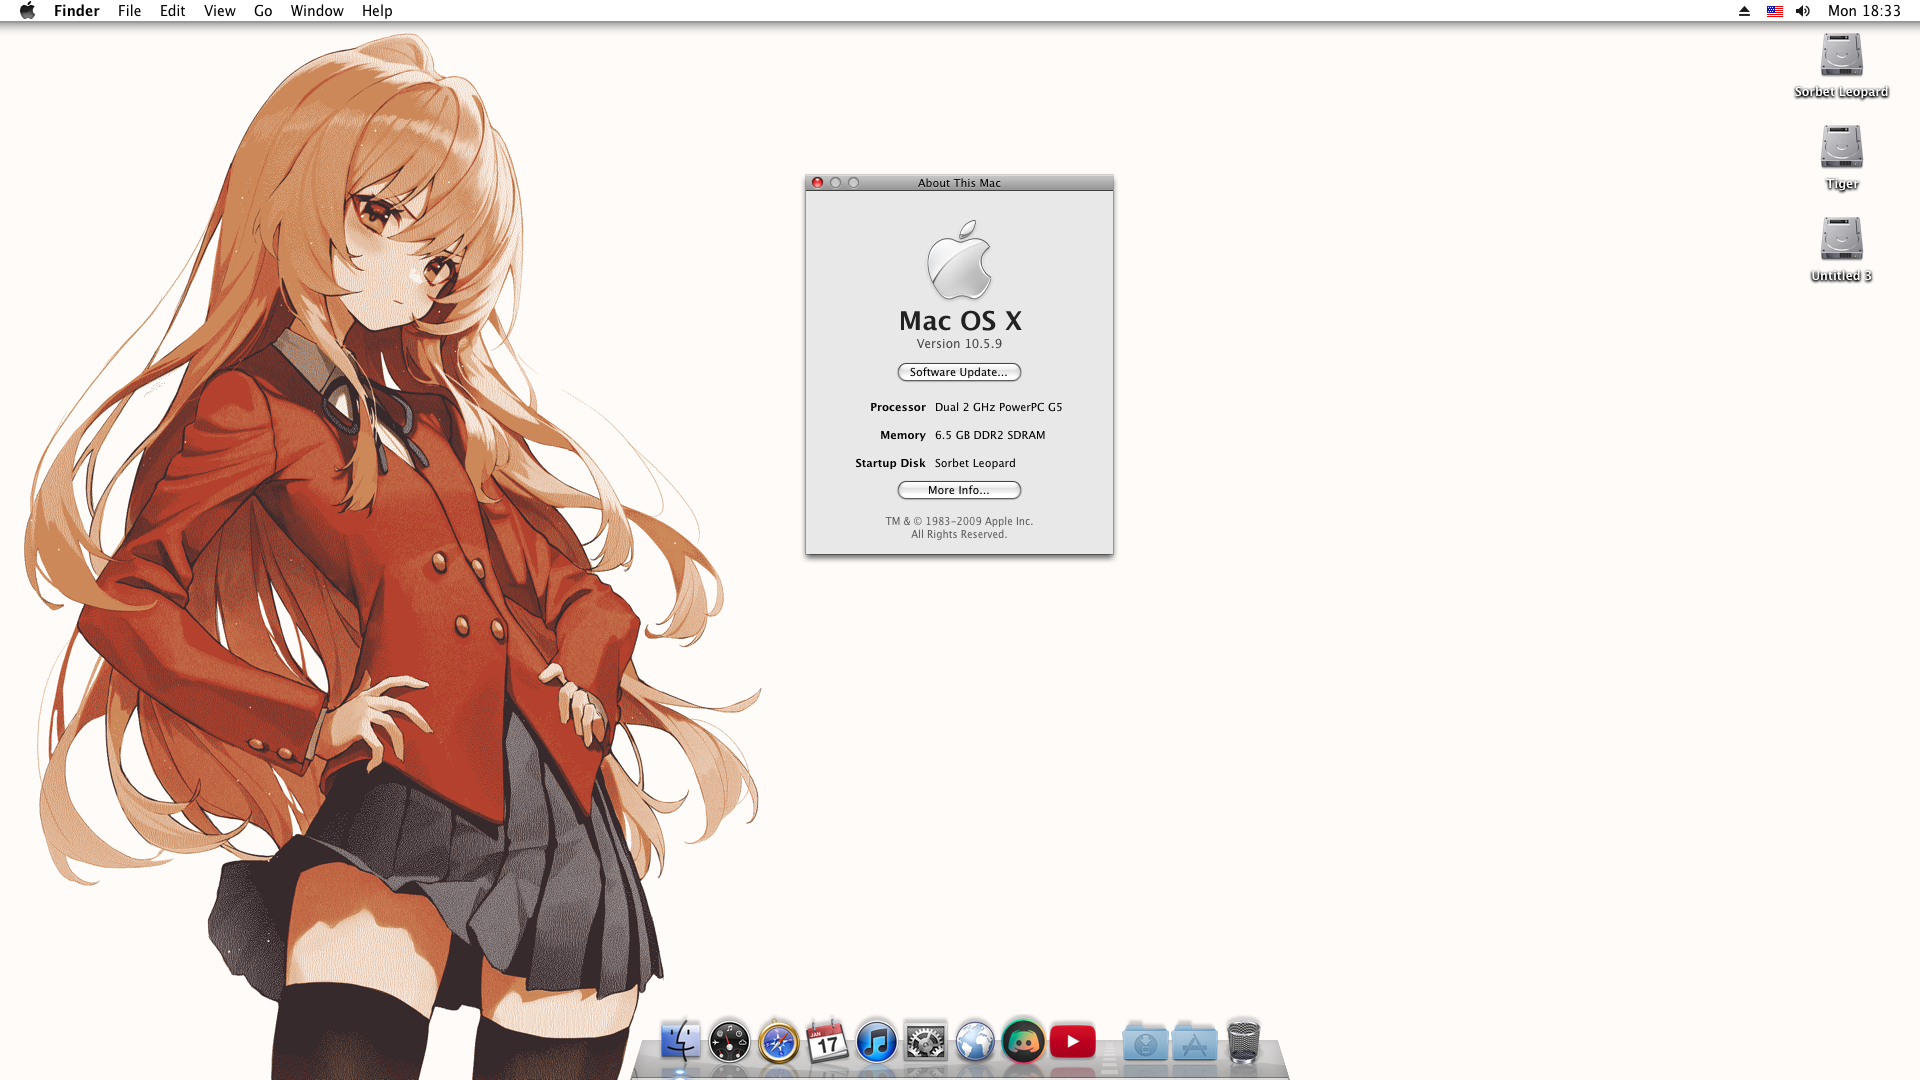Click the Mac OS X heading text
1920x1080 pixels.
click(960, 320)
